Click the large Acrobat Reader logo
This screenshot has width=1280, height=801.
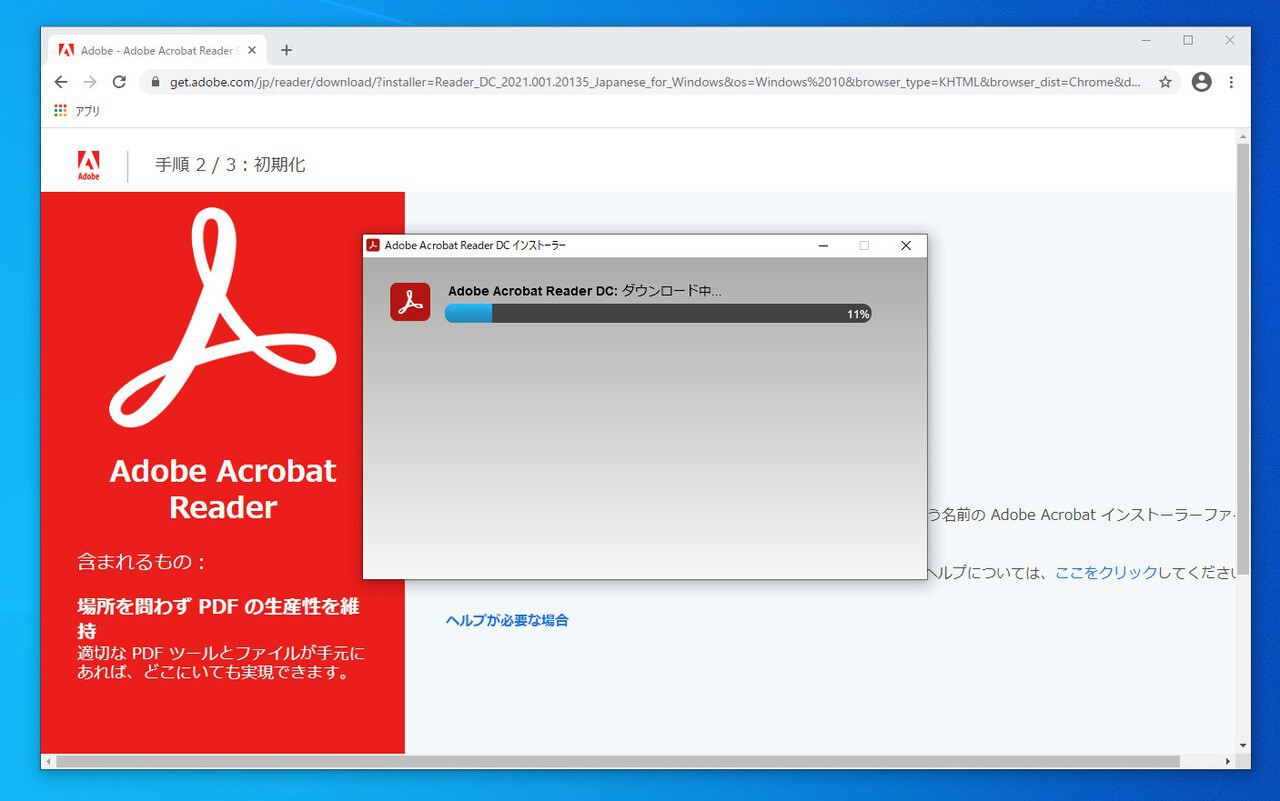[223, 318]
